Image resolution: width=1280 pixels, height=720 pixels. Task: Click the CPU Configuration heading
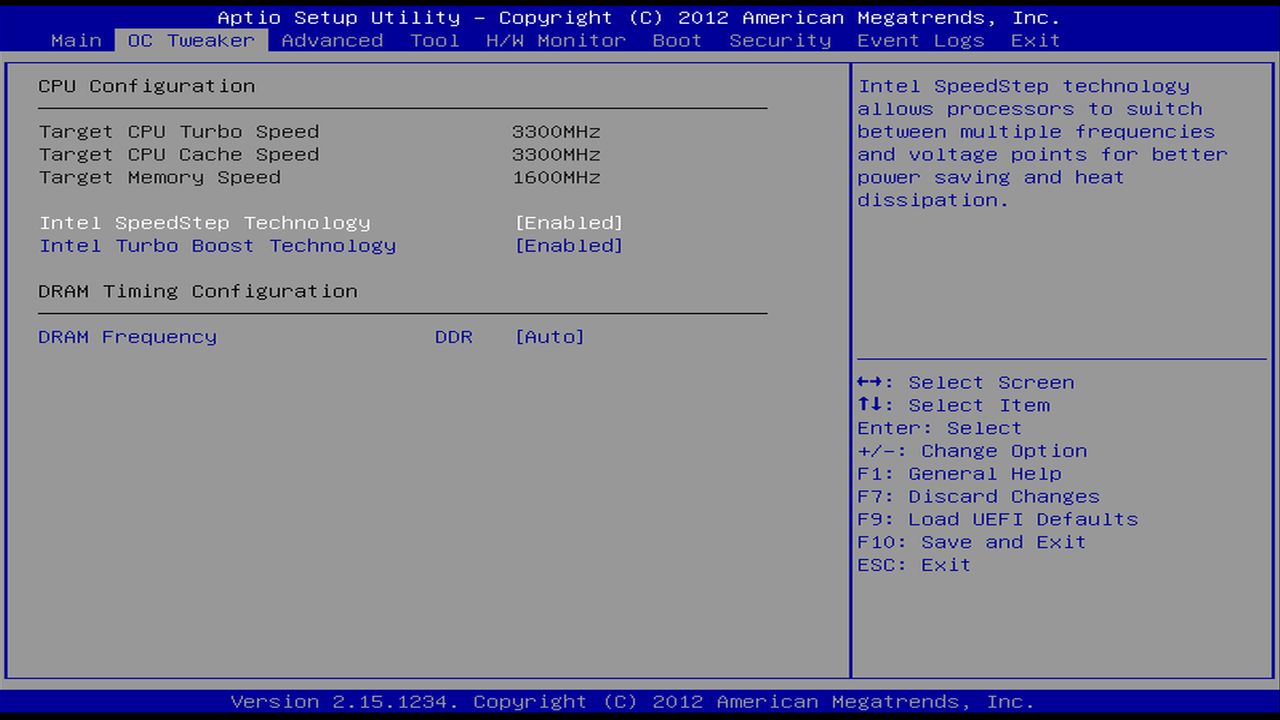click(x=147, y=86)
